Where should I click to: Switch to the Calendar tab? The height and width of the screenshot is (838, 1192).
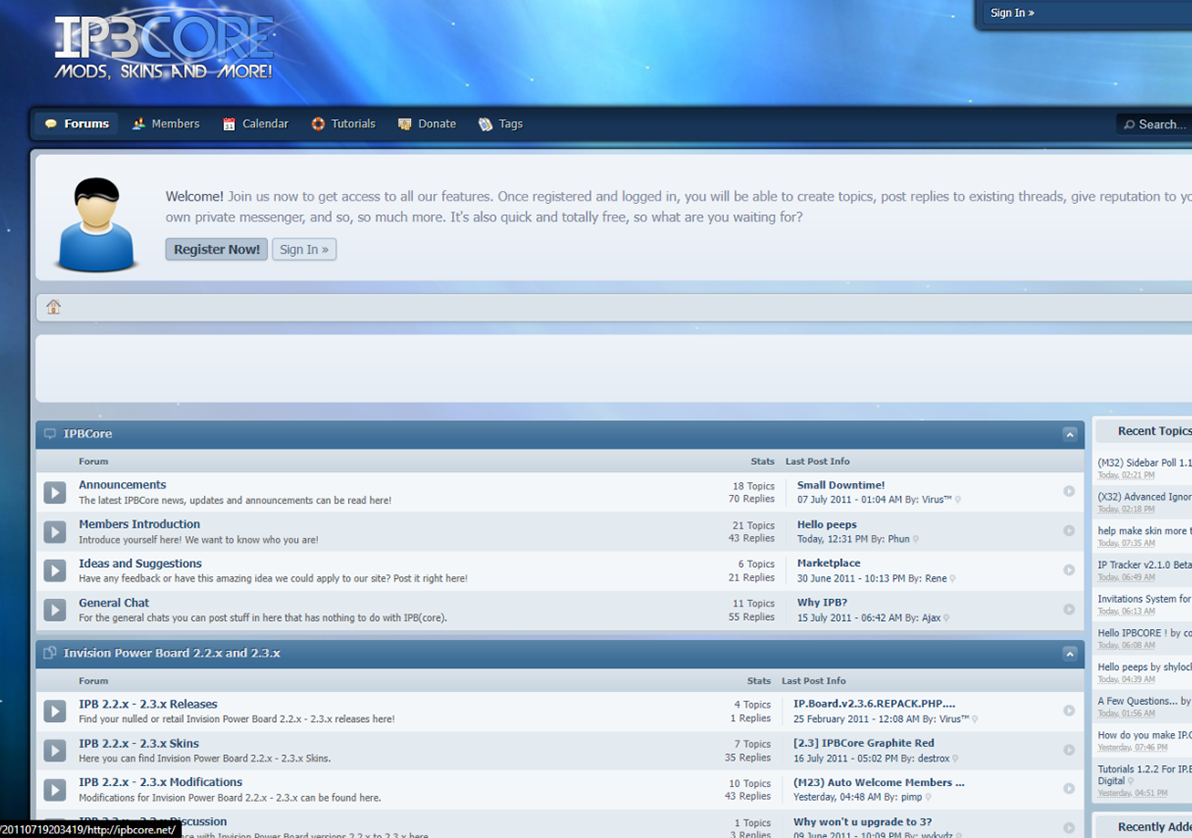pos(256,124)
